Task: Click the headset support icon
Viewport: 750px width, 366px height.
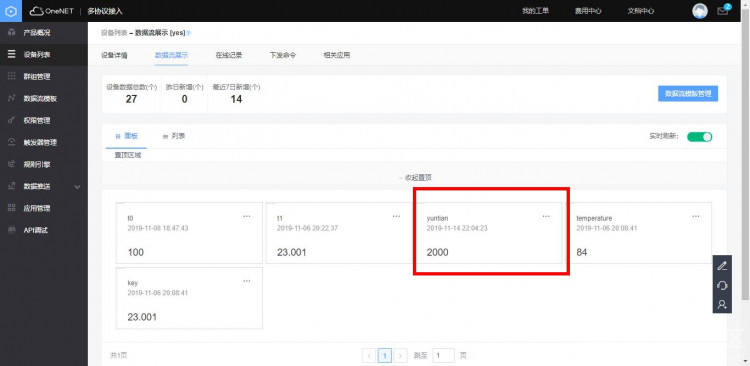Action: (x=722, y=285)
